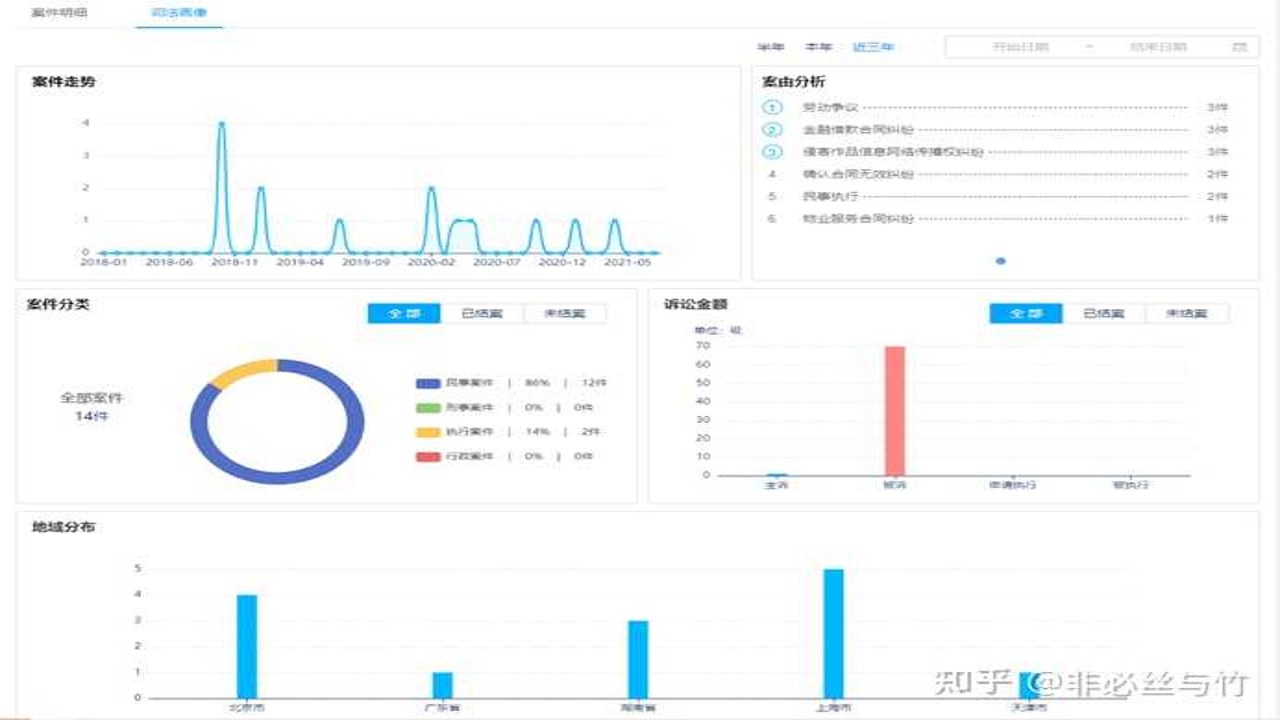The image size is (1280, 720).
Task: Click the 金融借款合同纠纷 row
Action: (x=996, y=130)
